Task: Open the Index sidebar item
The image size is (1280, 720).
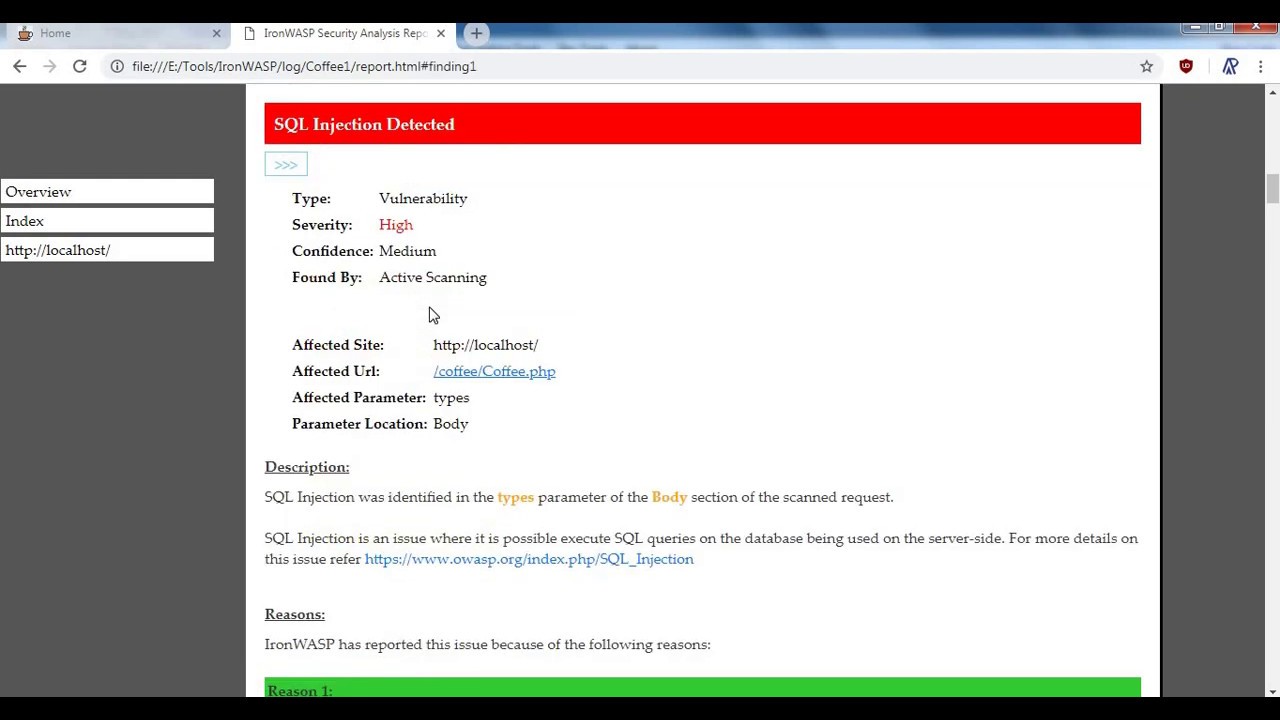Action: coord(107,221)
